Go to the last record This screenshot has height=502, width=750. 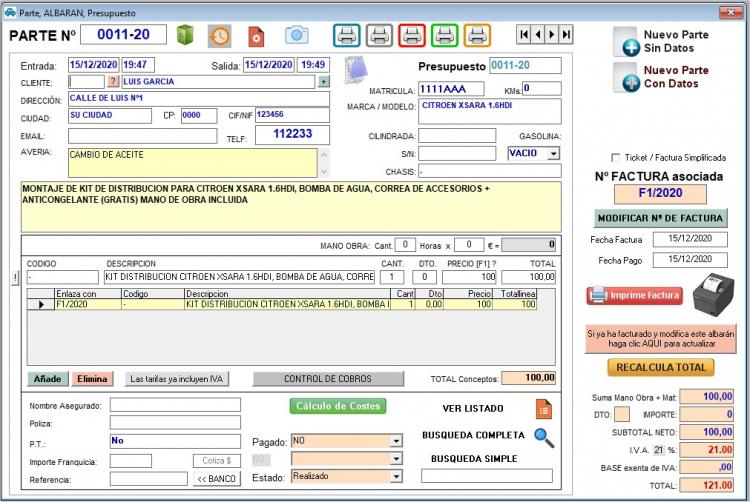pos(566,34)
